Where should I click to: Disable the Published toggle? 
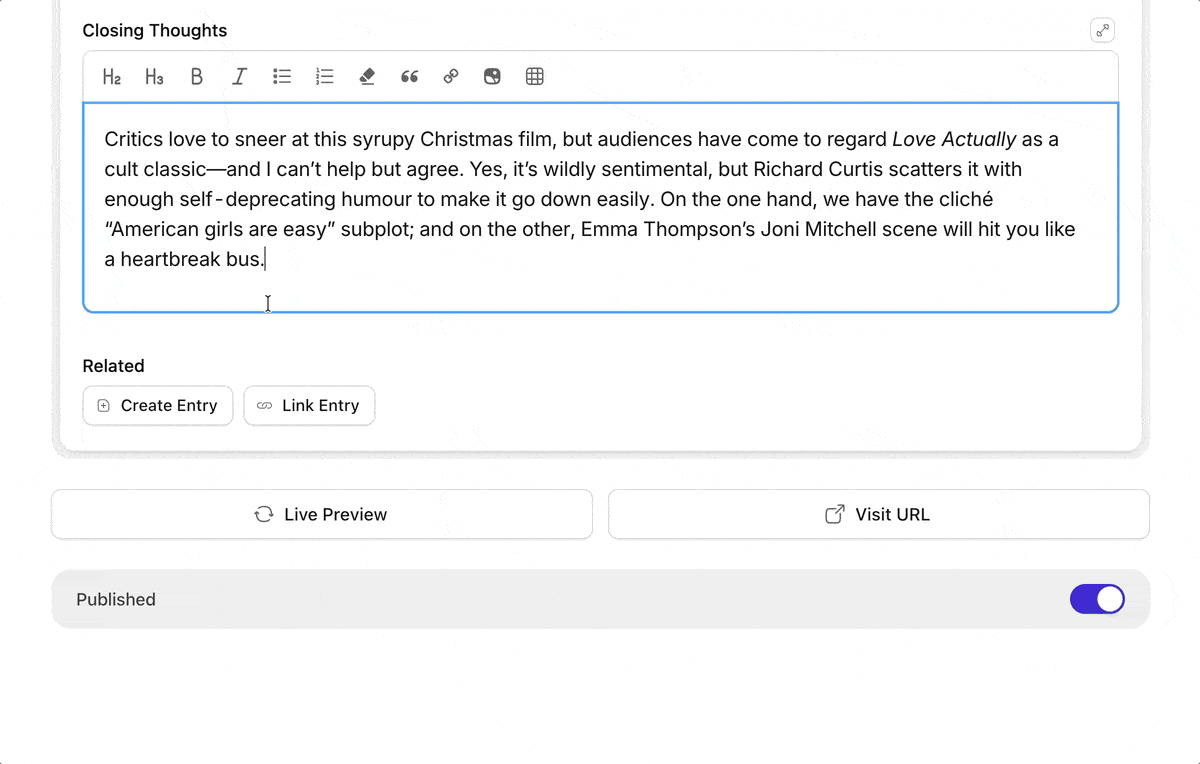pos(1097,599)
